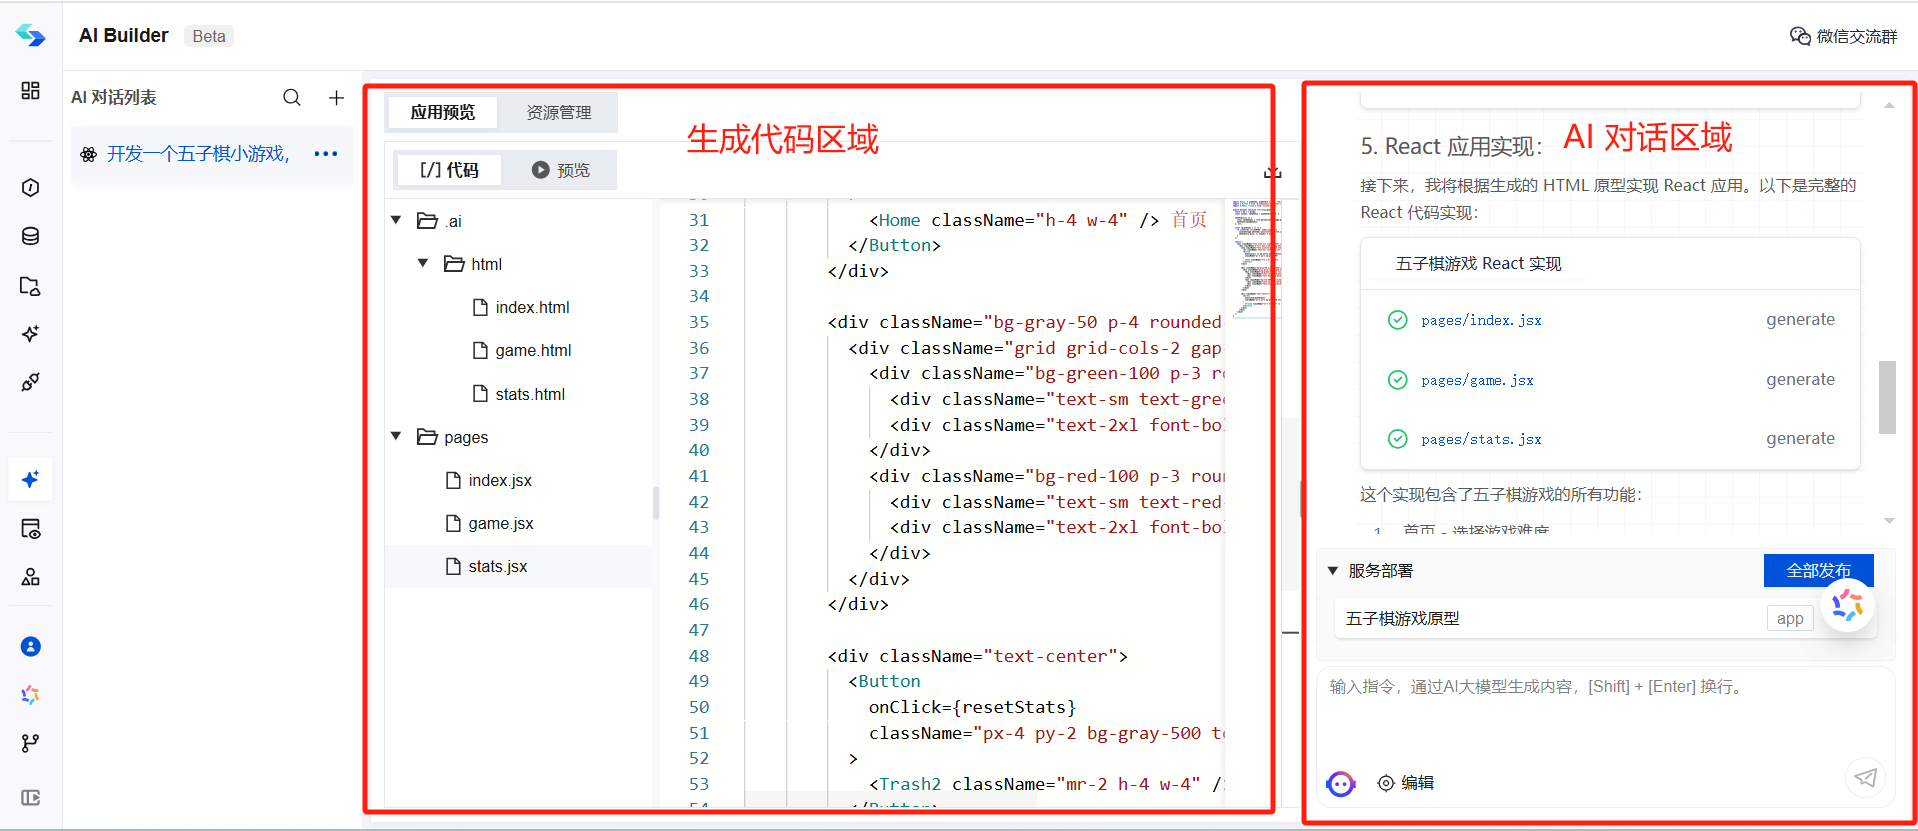Click the pages/game.jsx link

[x=1477, y=380]
